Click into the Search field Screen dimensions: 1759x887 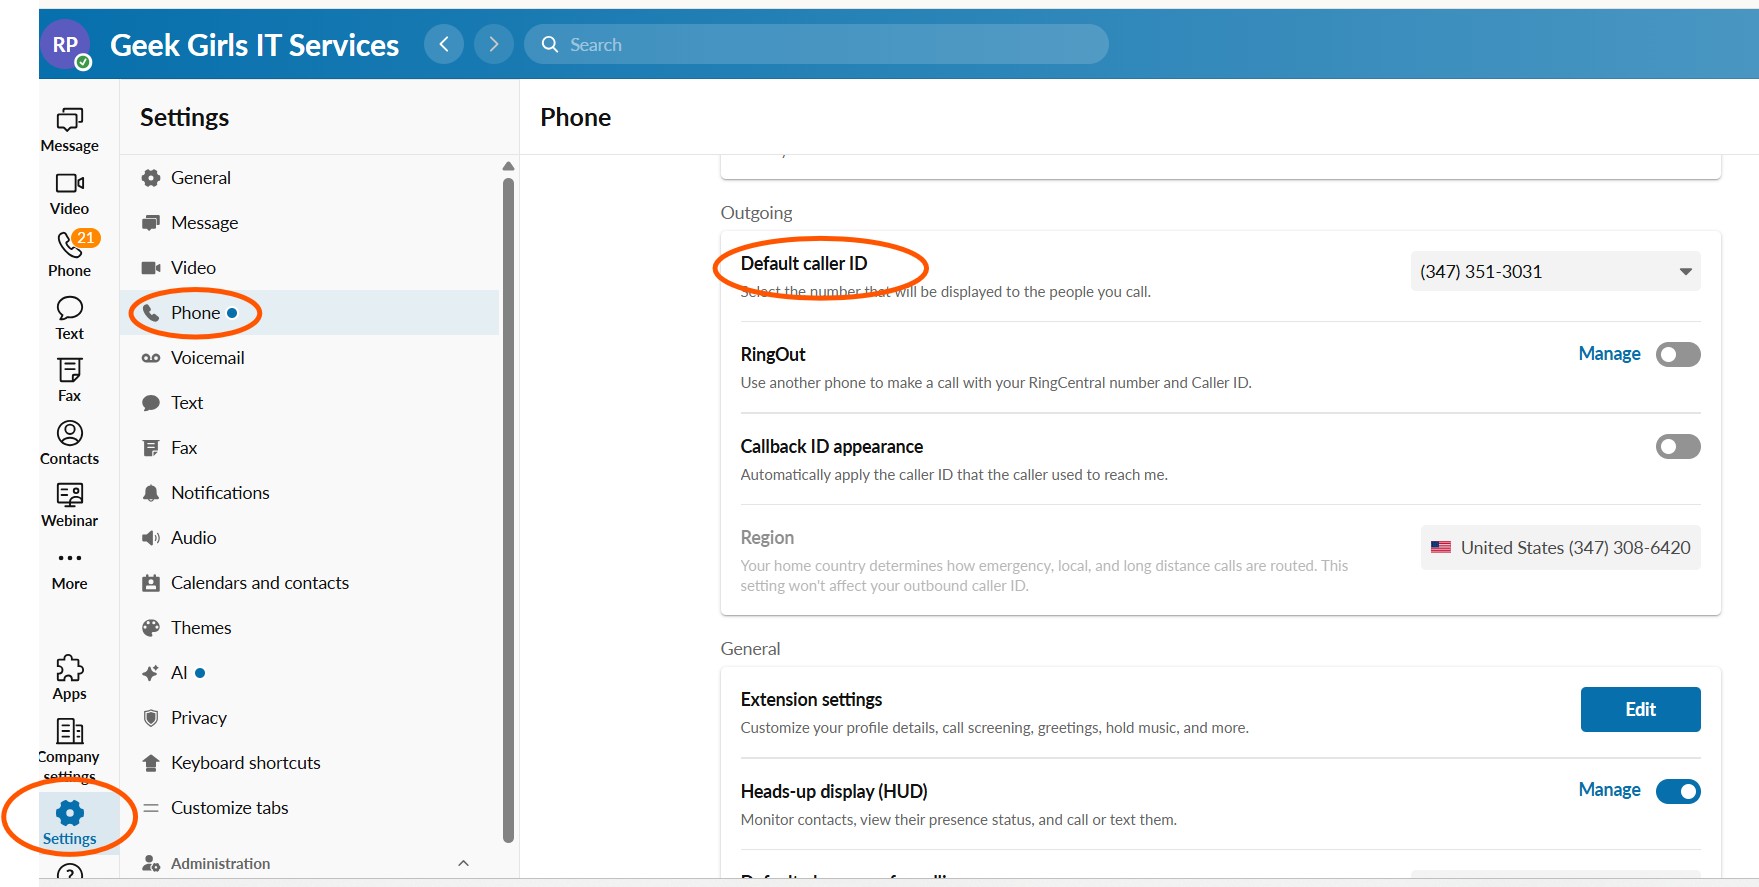(815, 45)
